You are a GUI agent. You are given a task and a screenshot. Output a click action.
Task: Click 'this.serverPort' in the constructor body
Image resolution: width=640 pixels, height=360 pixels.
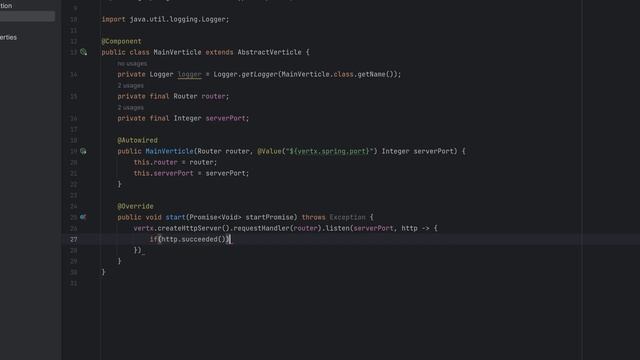click(x=164, y=173)
